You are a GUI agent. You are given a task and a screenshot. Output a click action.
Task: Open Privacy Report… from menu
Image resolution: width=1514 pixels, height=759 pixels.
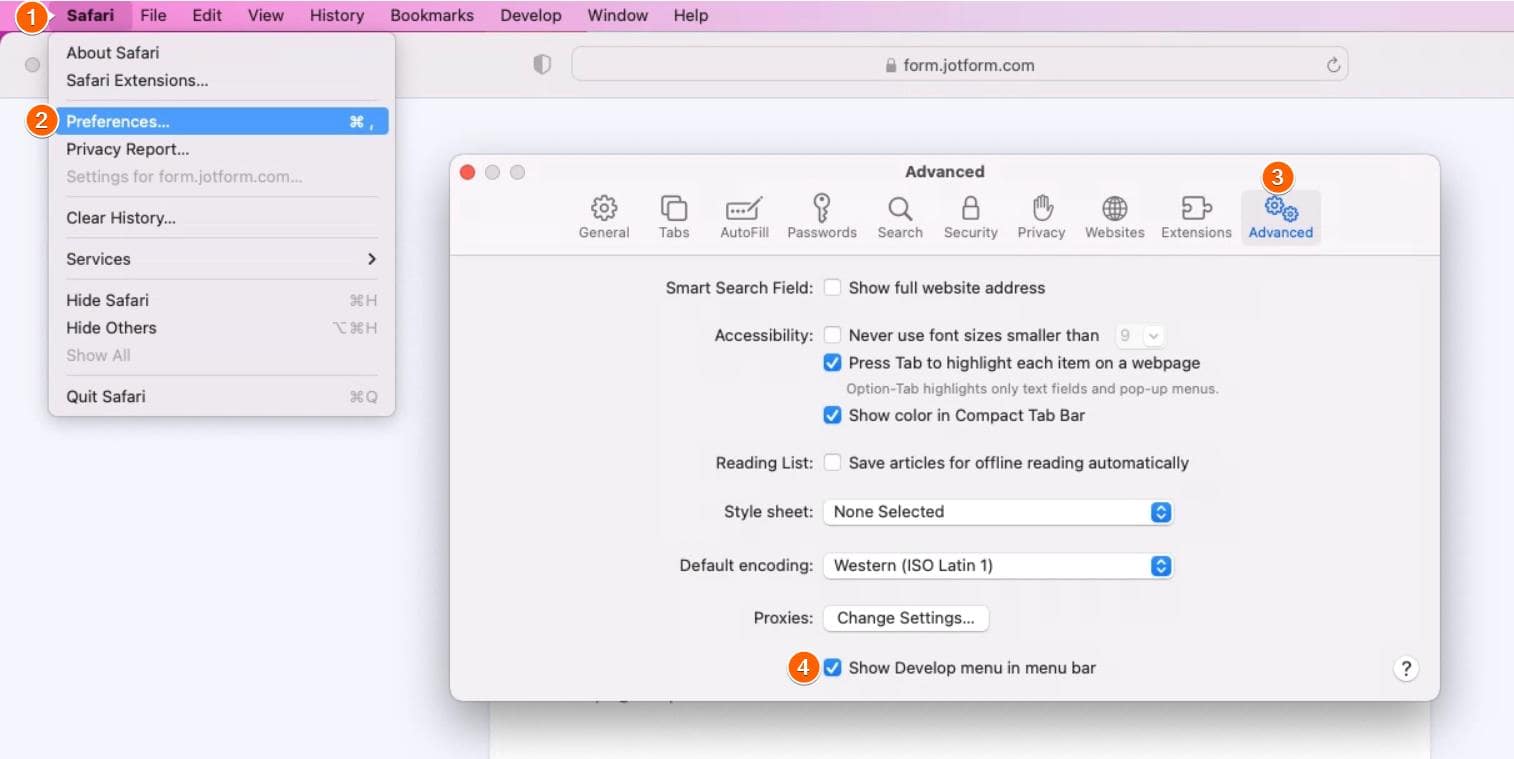click(221, 150)
